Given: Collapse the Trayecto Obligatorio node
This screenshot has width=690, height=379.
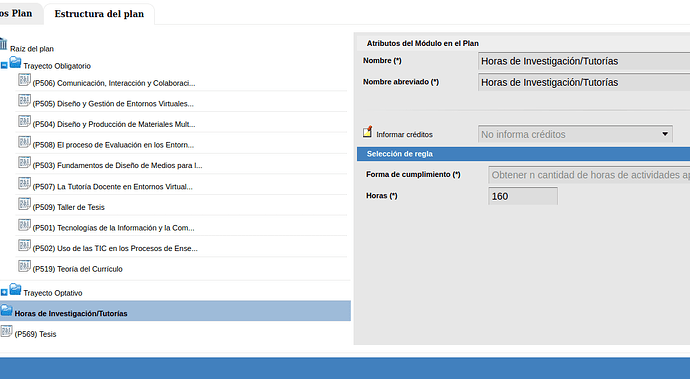Looking at the screenshot, I should pyautogui.click(x=4, y=66).
